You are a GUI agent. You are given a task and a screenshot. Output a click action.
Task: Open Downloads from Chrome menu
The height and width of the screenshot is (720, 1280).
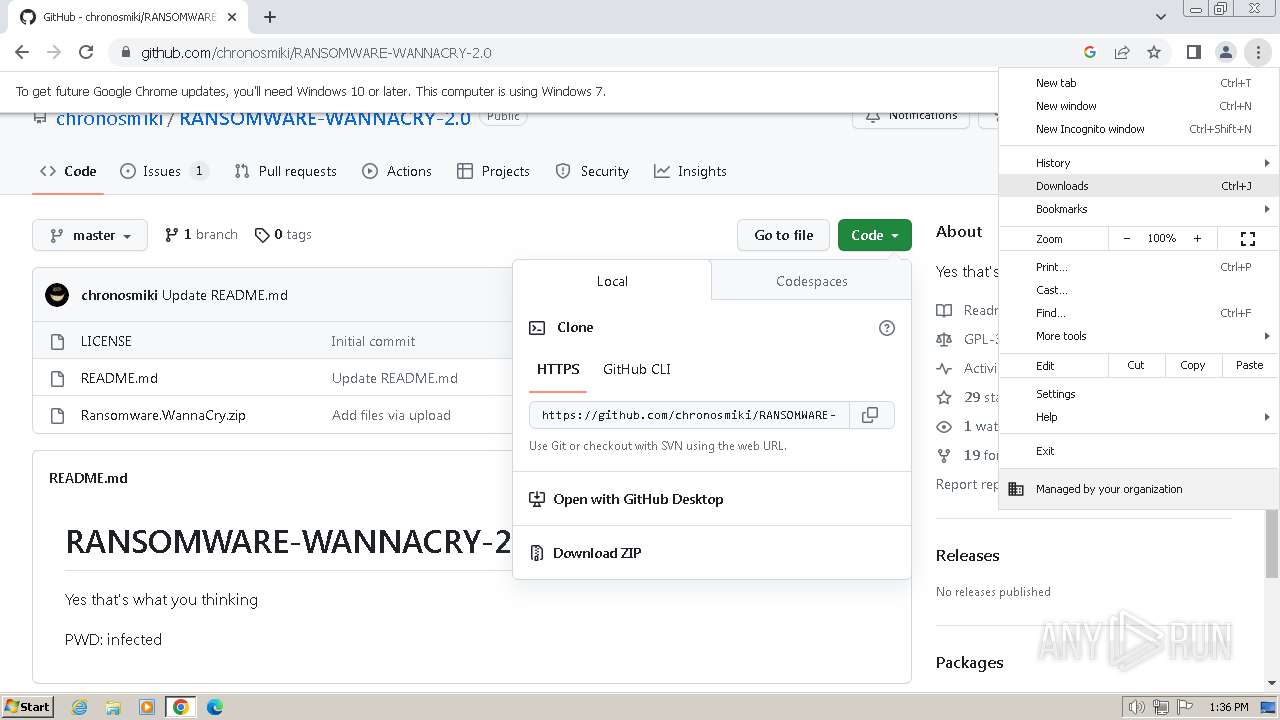[x=1138, y=186]
